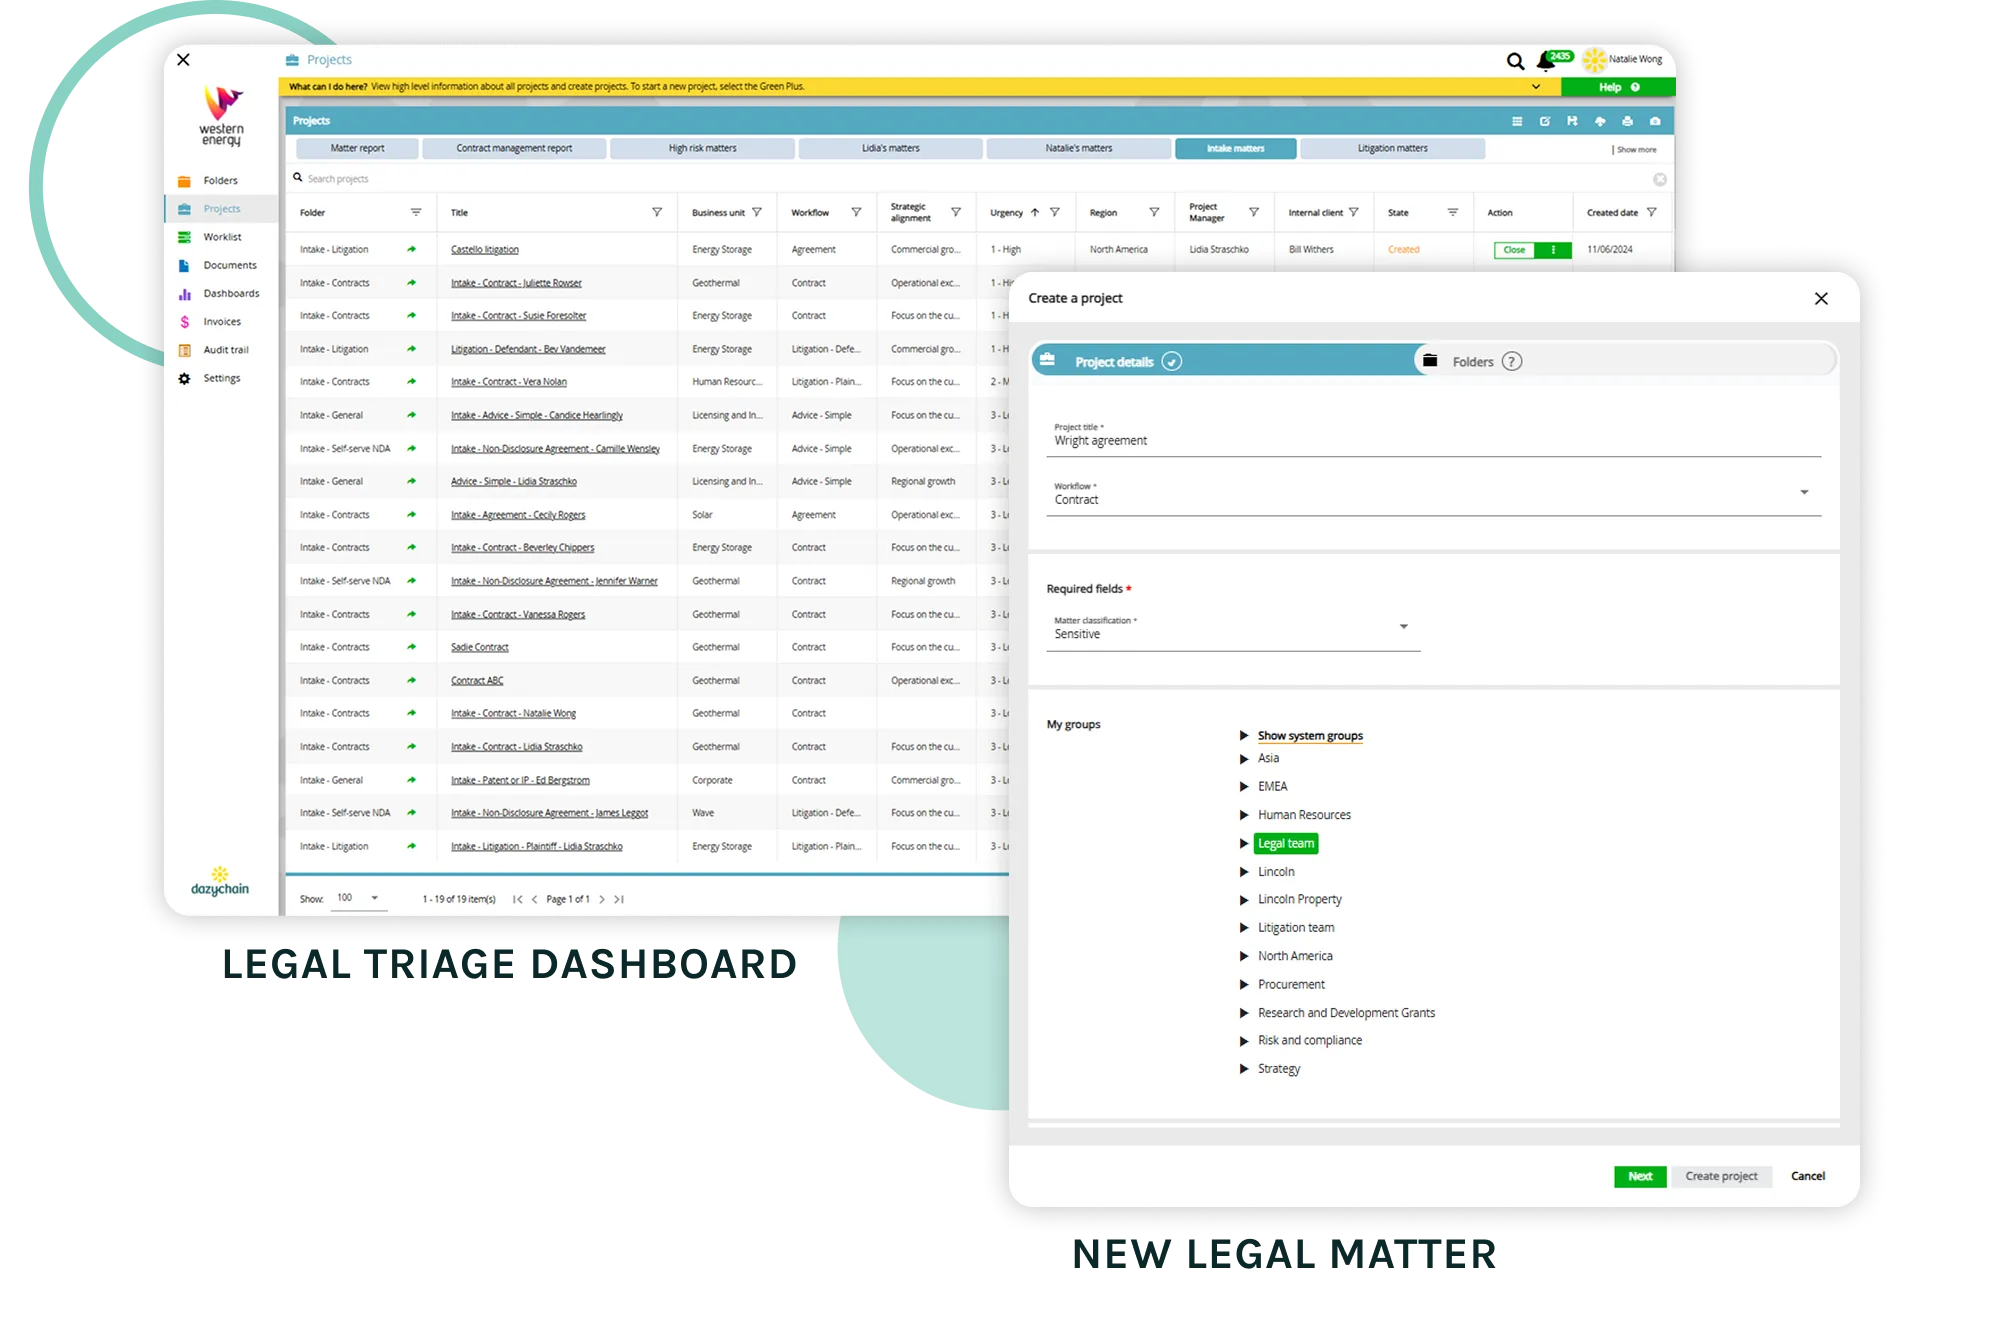The width and height of the screenshot is (2000, 1324).
Task: Open Natalie Wong's user avatar menu
Action: tap(1594, 60)
